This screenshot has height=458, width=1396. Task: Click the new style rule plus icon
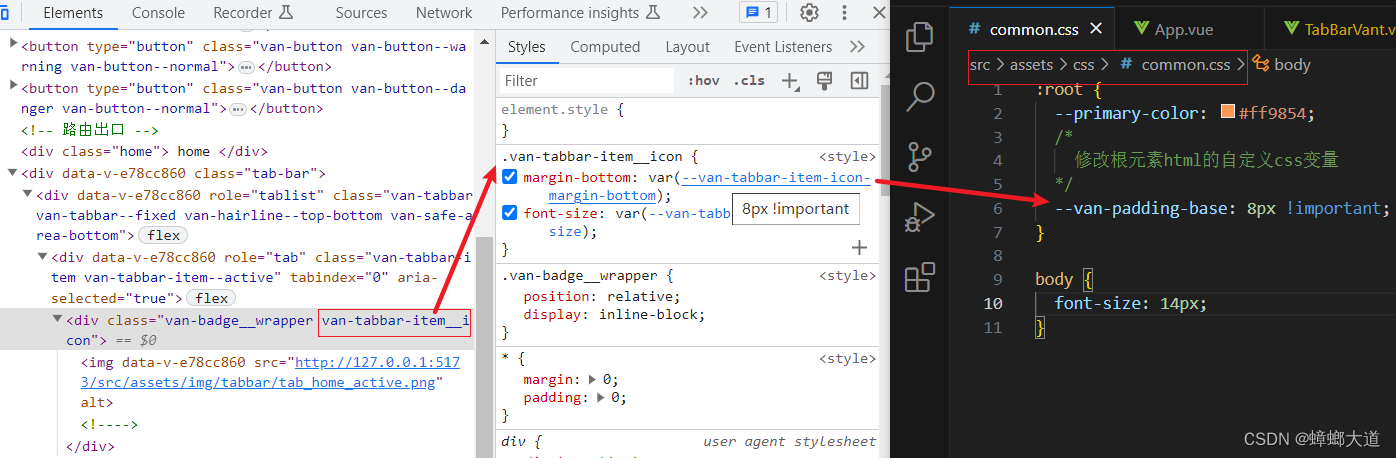[x=790, y=81]
